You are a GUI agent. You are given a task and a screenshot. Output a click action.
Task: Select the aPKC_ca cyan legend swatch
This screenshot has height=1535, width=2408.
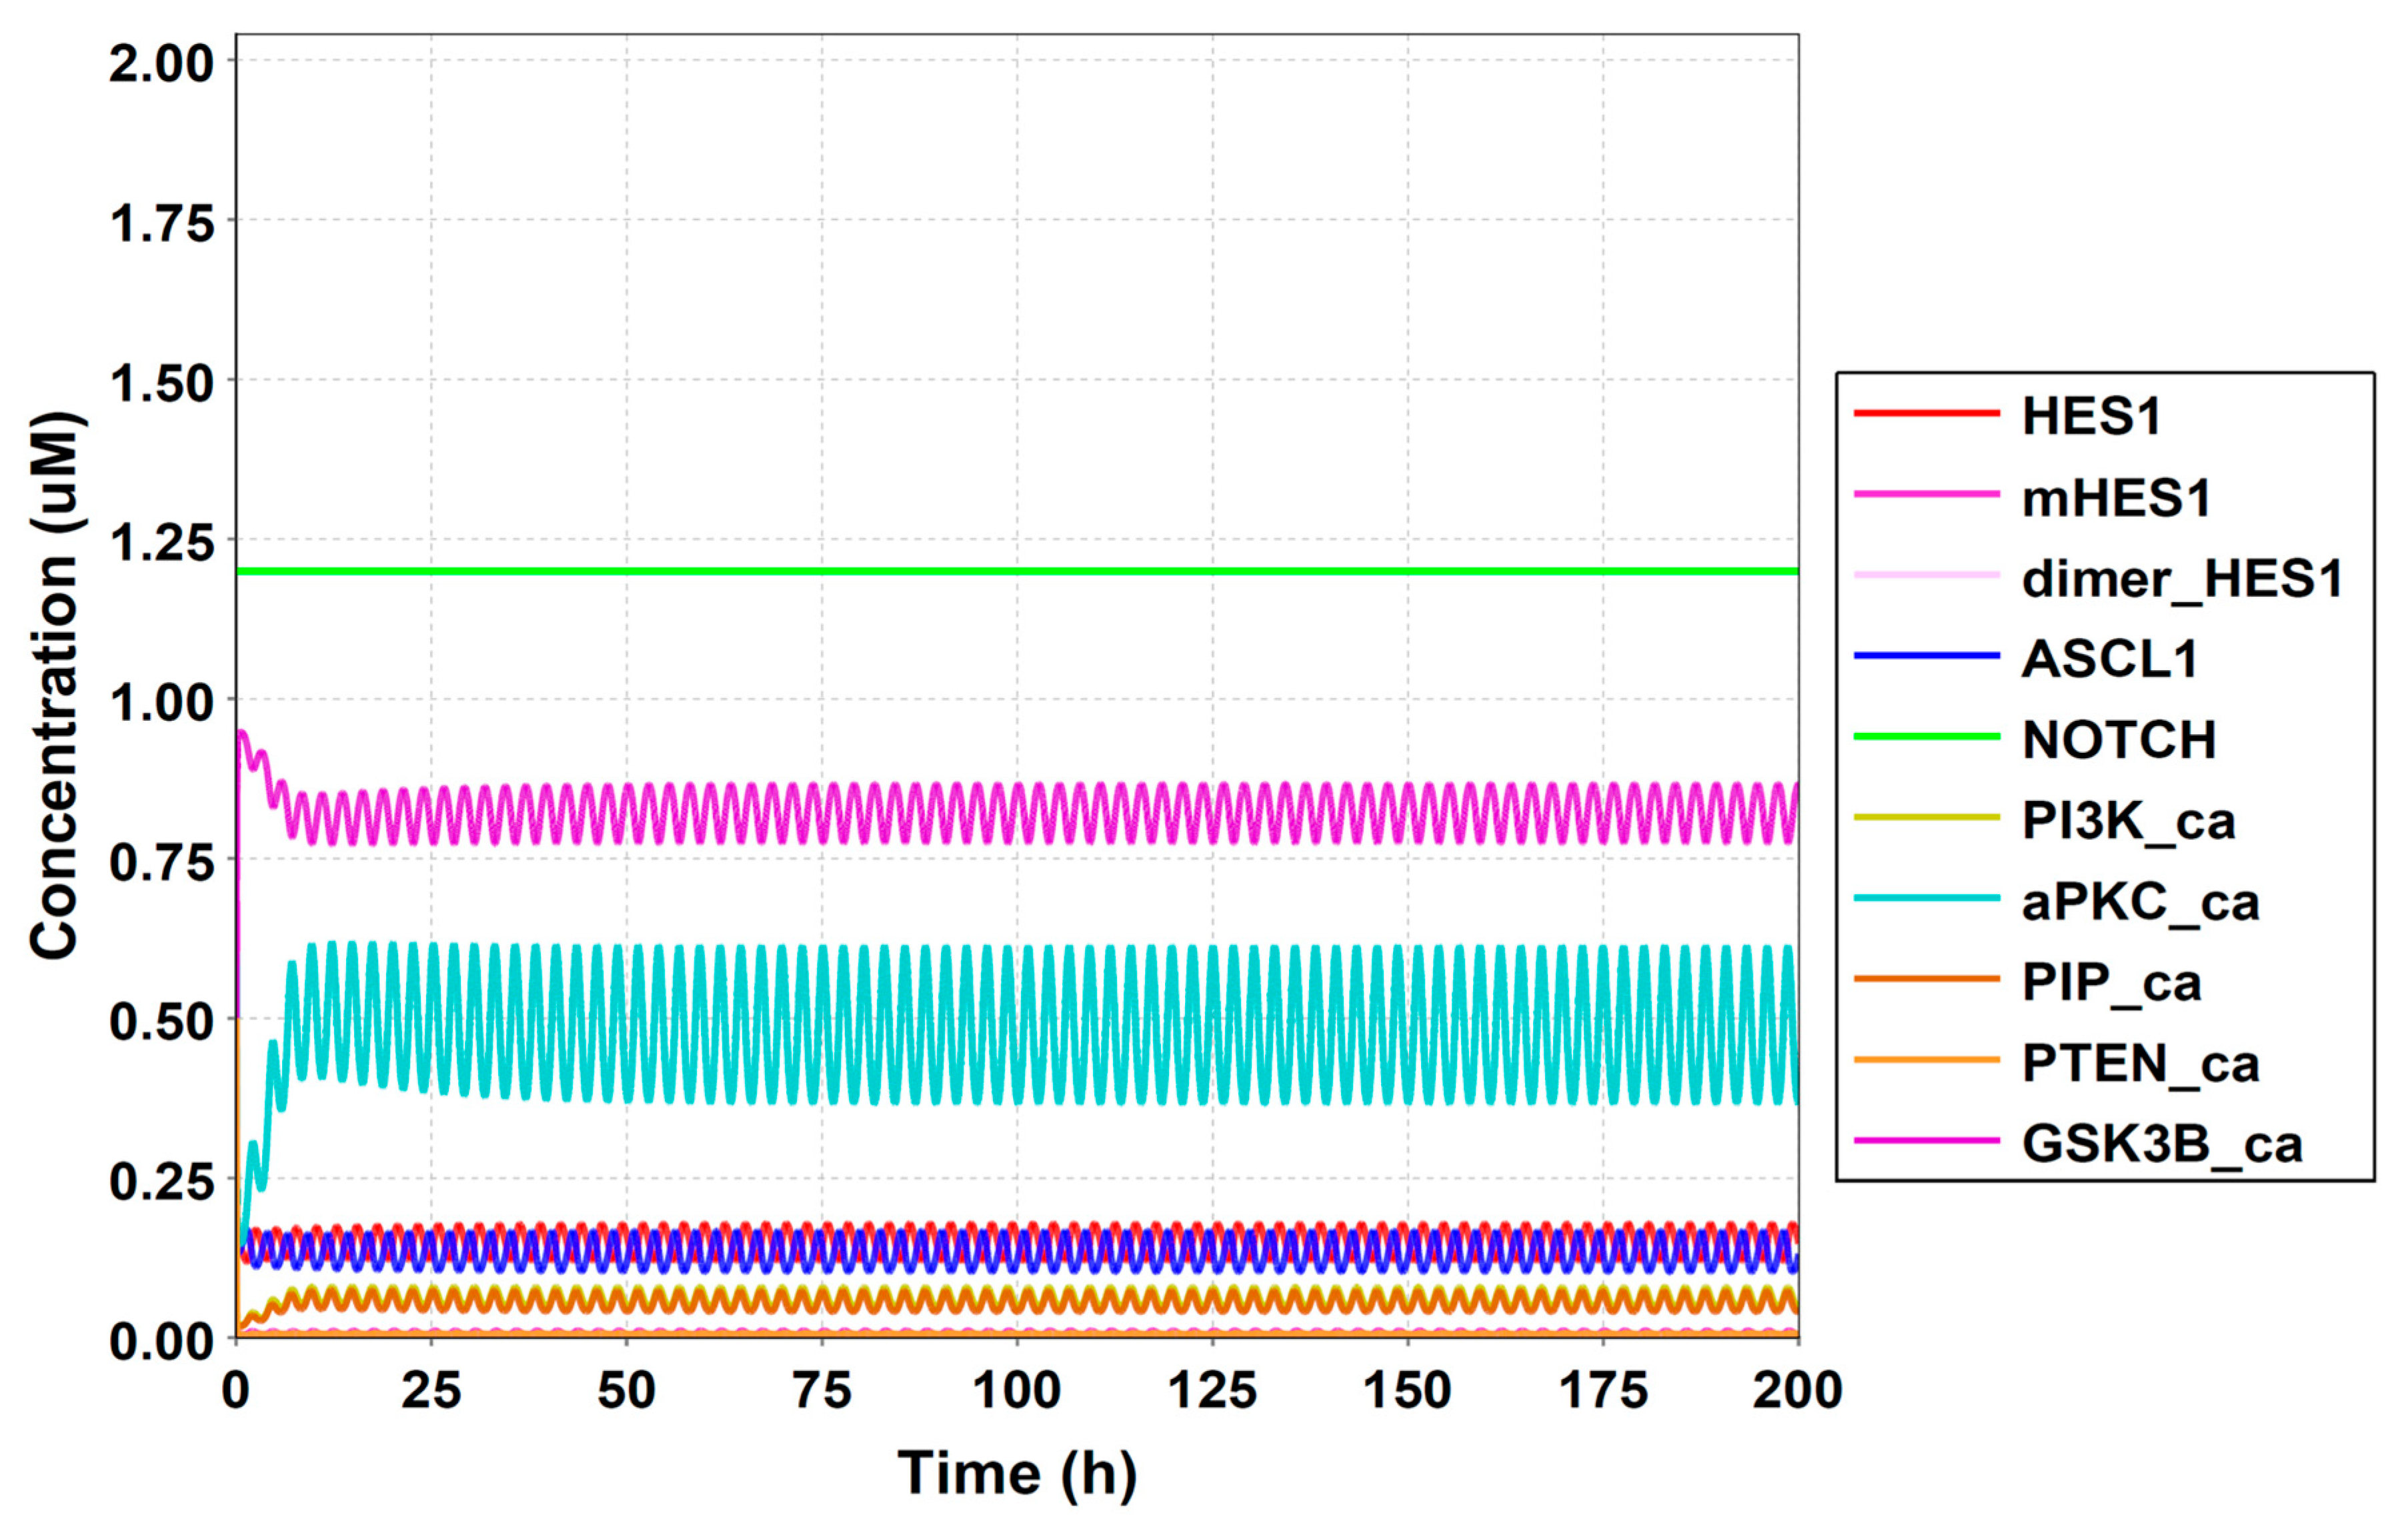click(1926, 898)
